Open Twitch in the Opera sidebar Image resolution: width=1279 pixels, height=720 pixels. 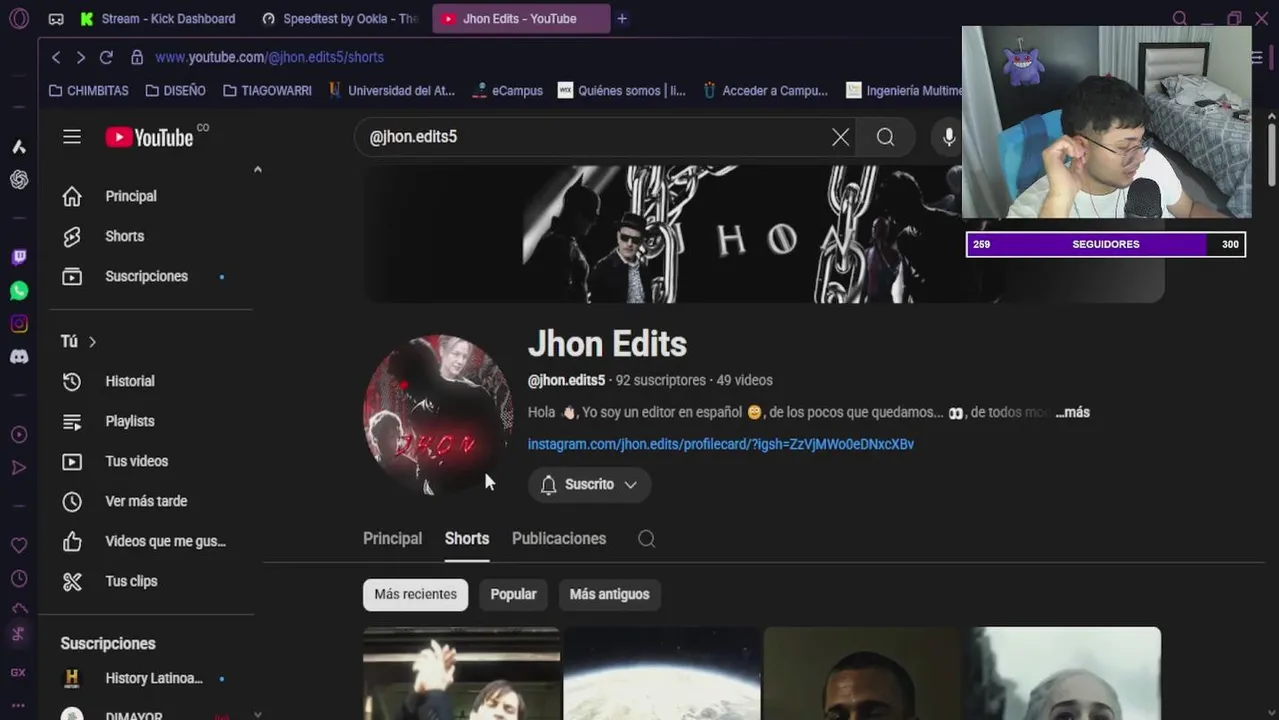pos(19,257)
